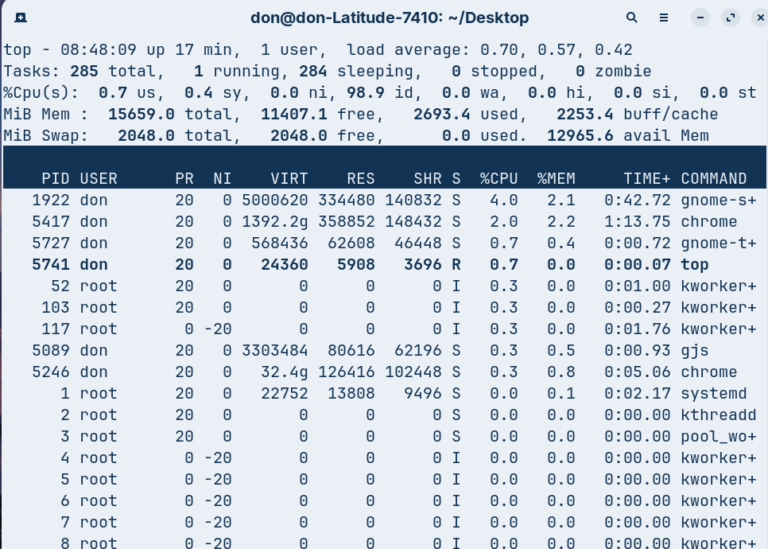
Task: Click the COMMAND column header
Action: [x=714, y=178]
